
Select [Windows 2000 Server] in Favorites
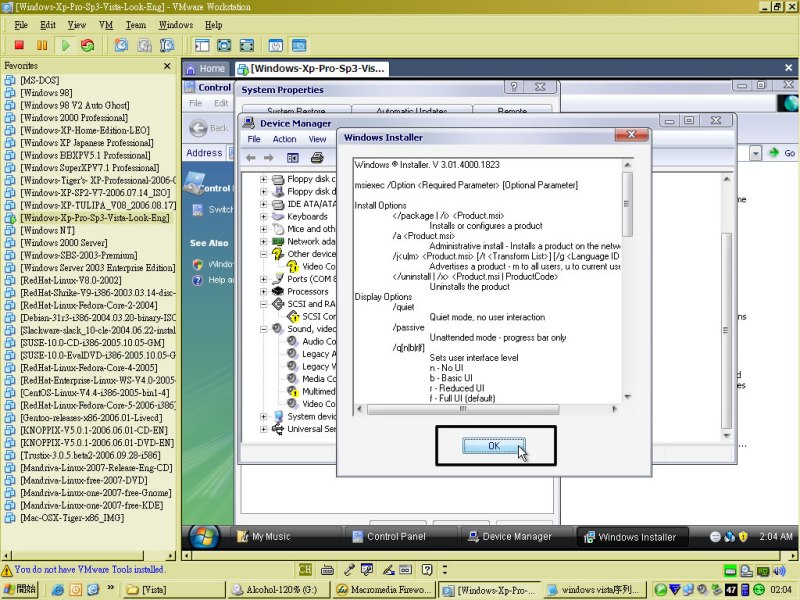(64, 243)
